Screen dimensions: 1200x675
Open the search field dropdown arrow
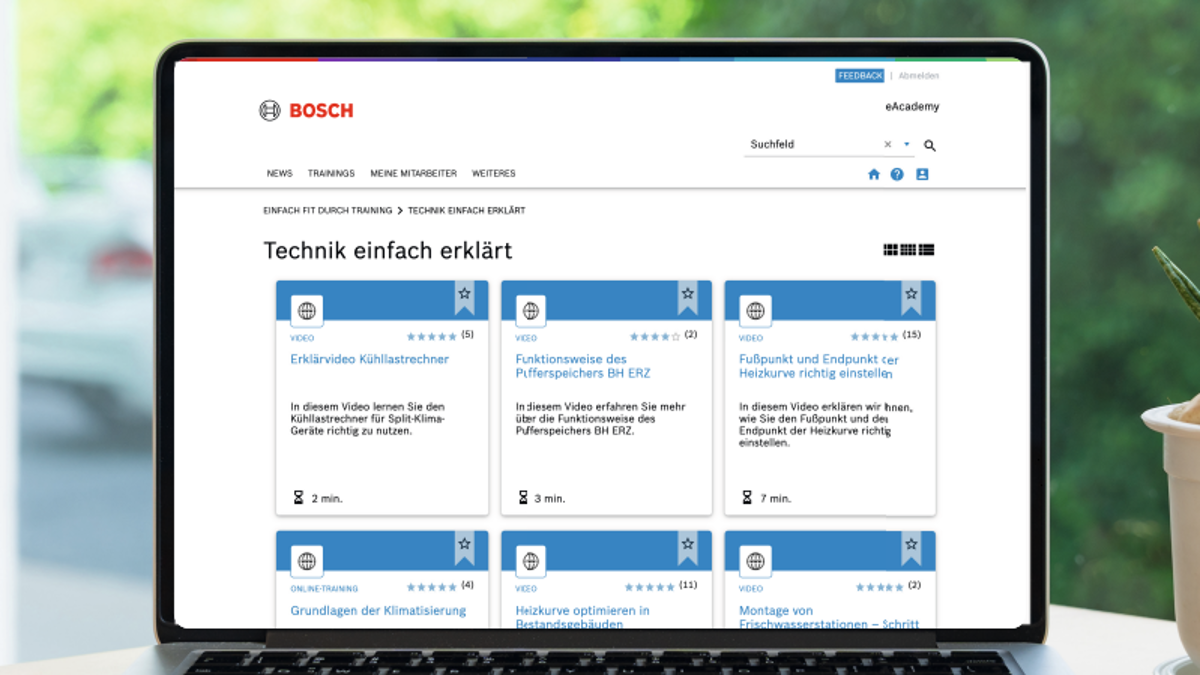[907, 145]
